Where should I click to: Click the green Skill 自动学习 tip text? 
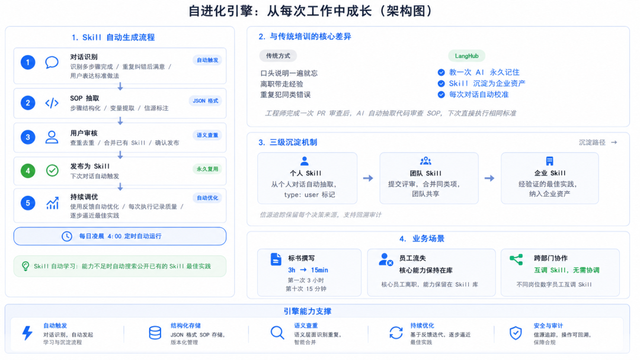(x=122, y=266)
